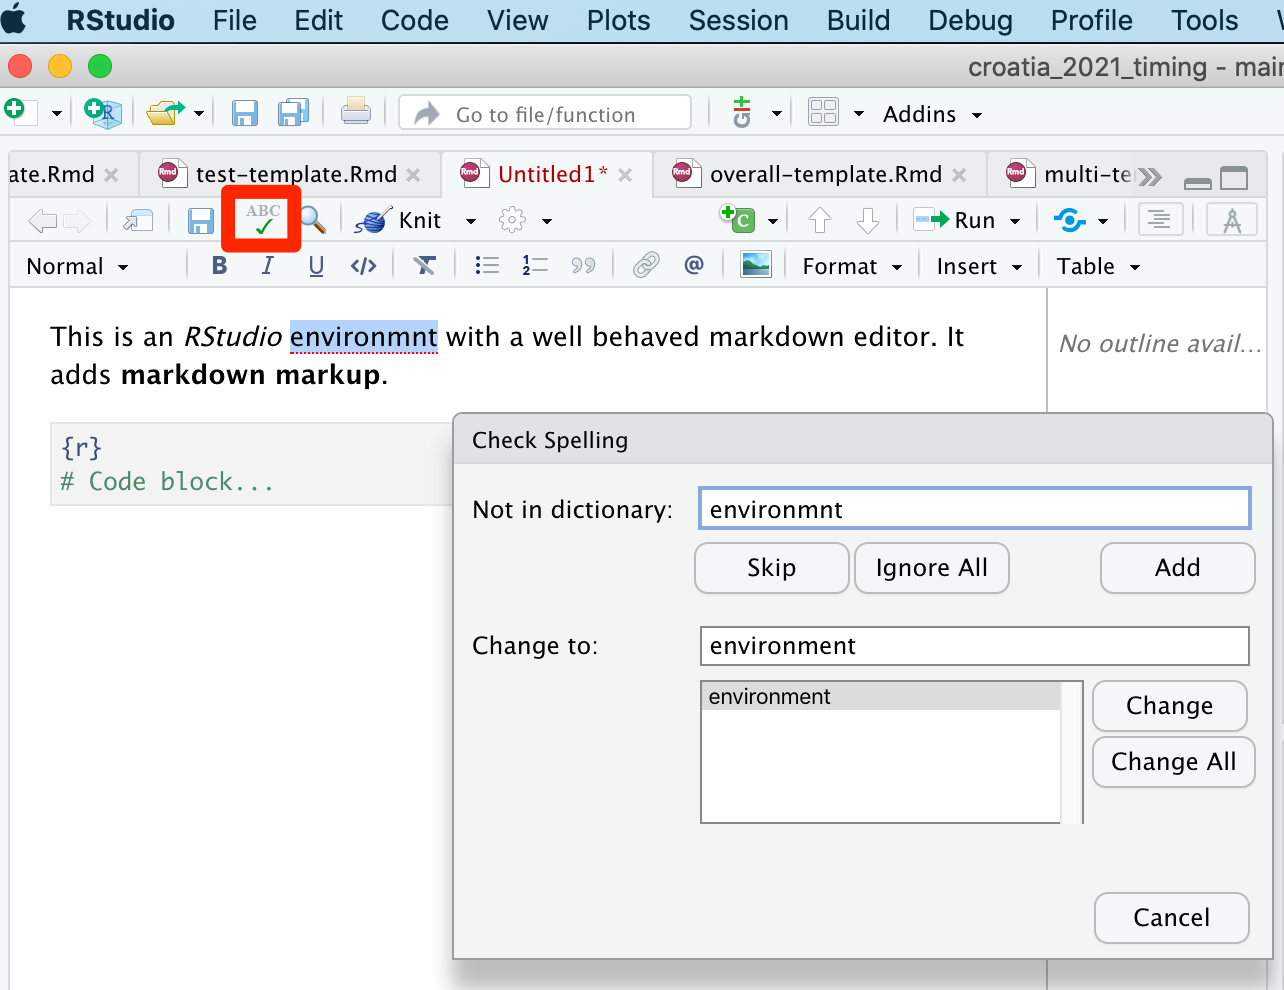The image size is (1284, 990).
Task: Click the New File plus icon
Action: pos(20,112)
